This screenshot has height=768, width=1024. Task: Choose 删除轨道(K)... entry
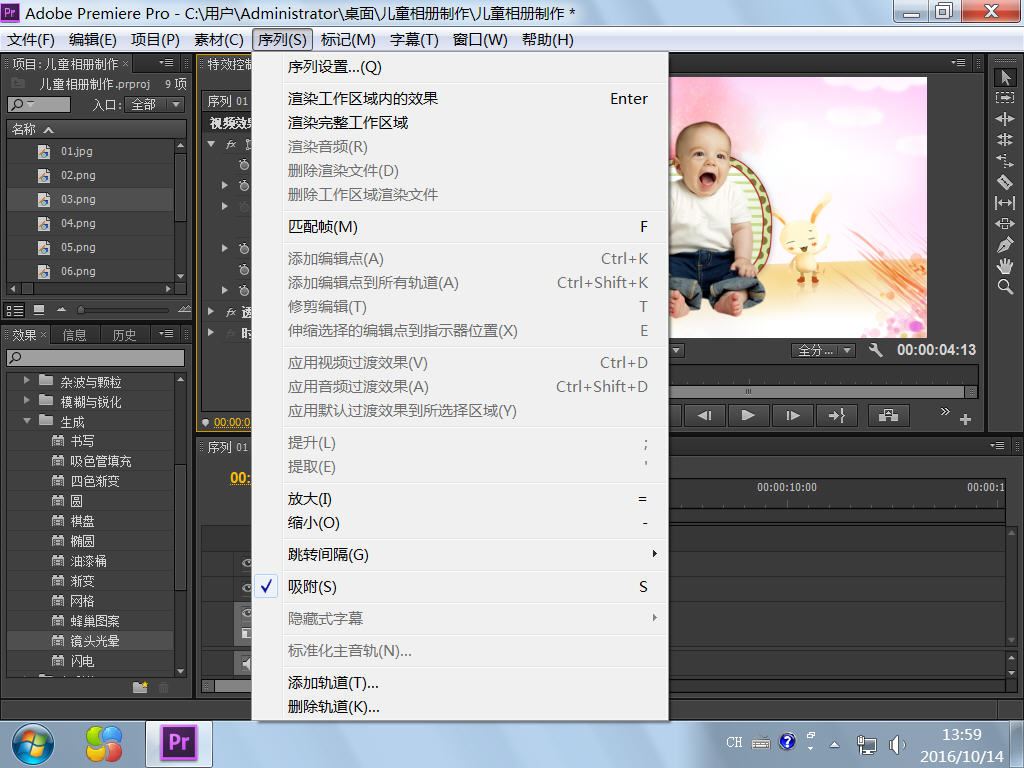click(x=460, y=707)
